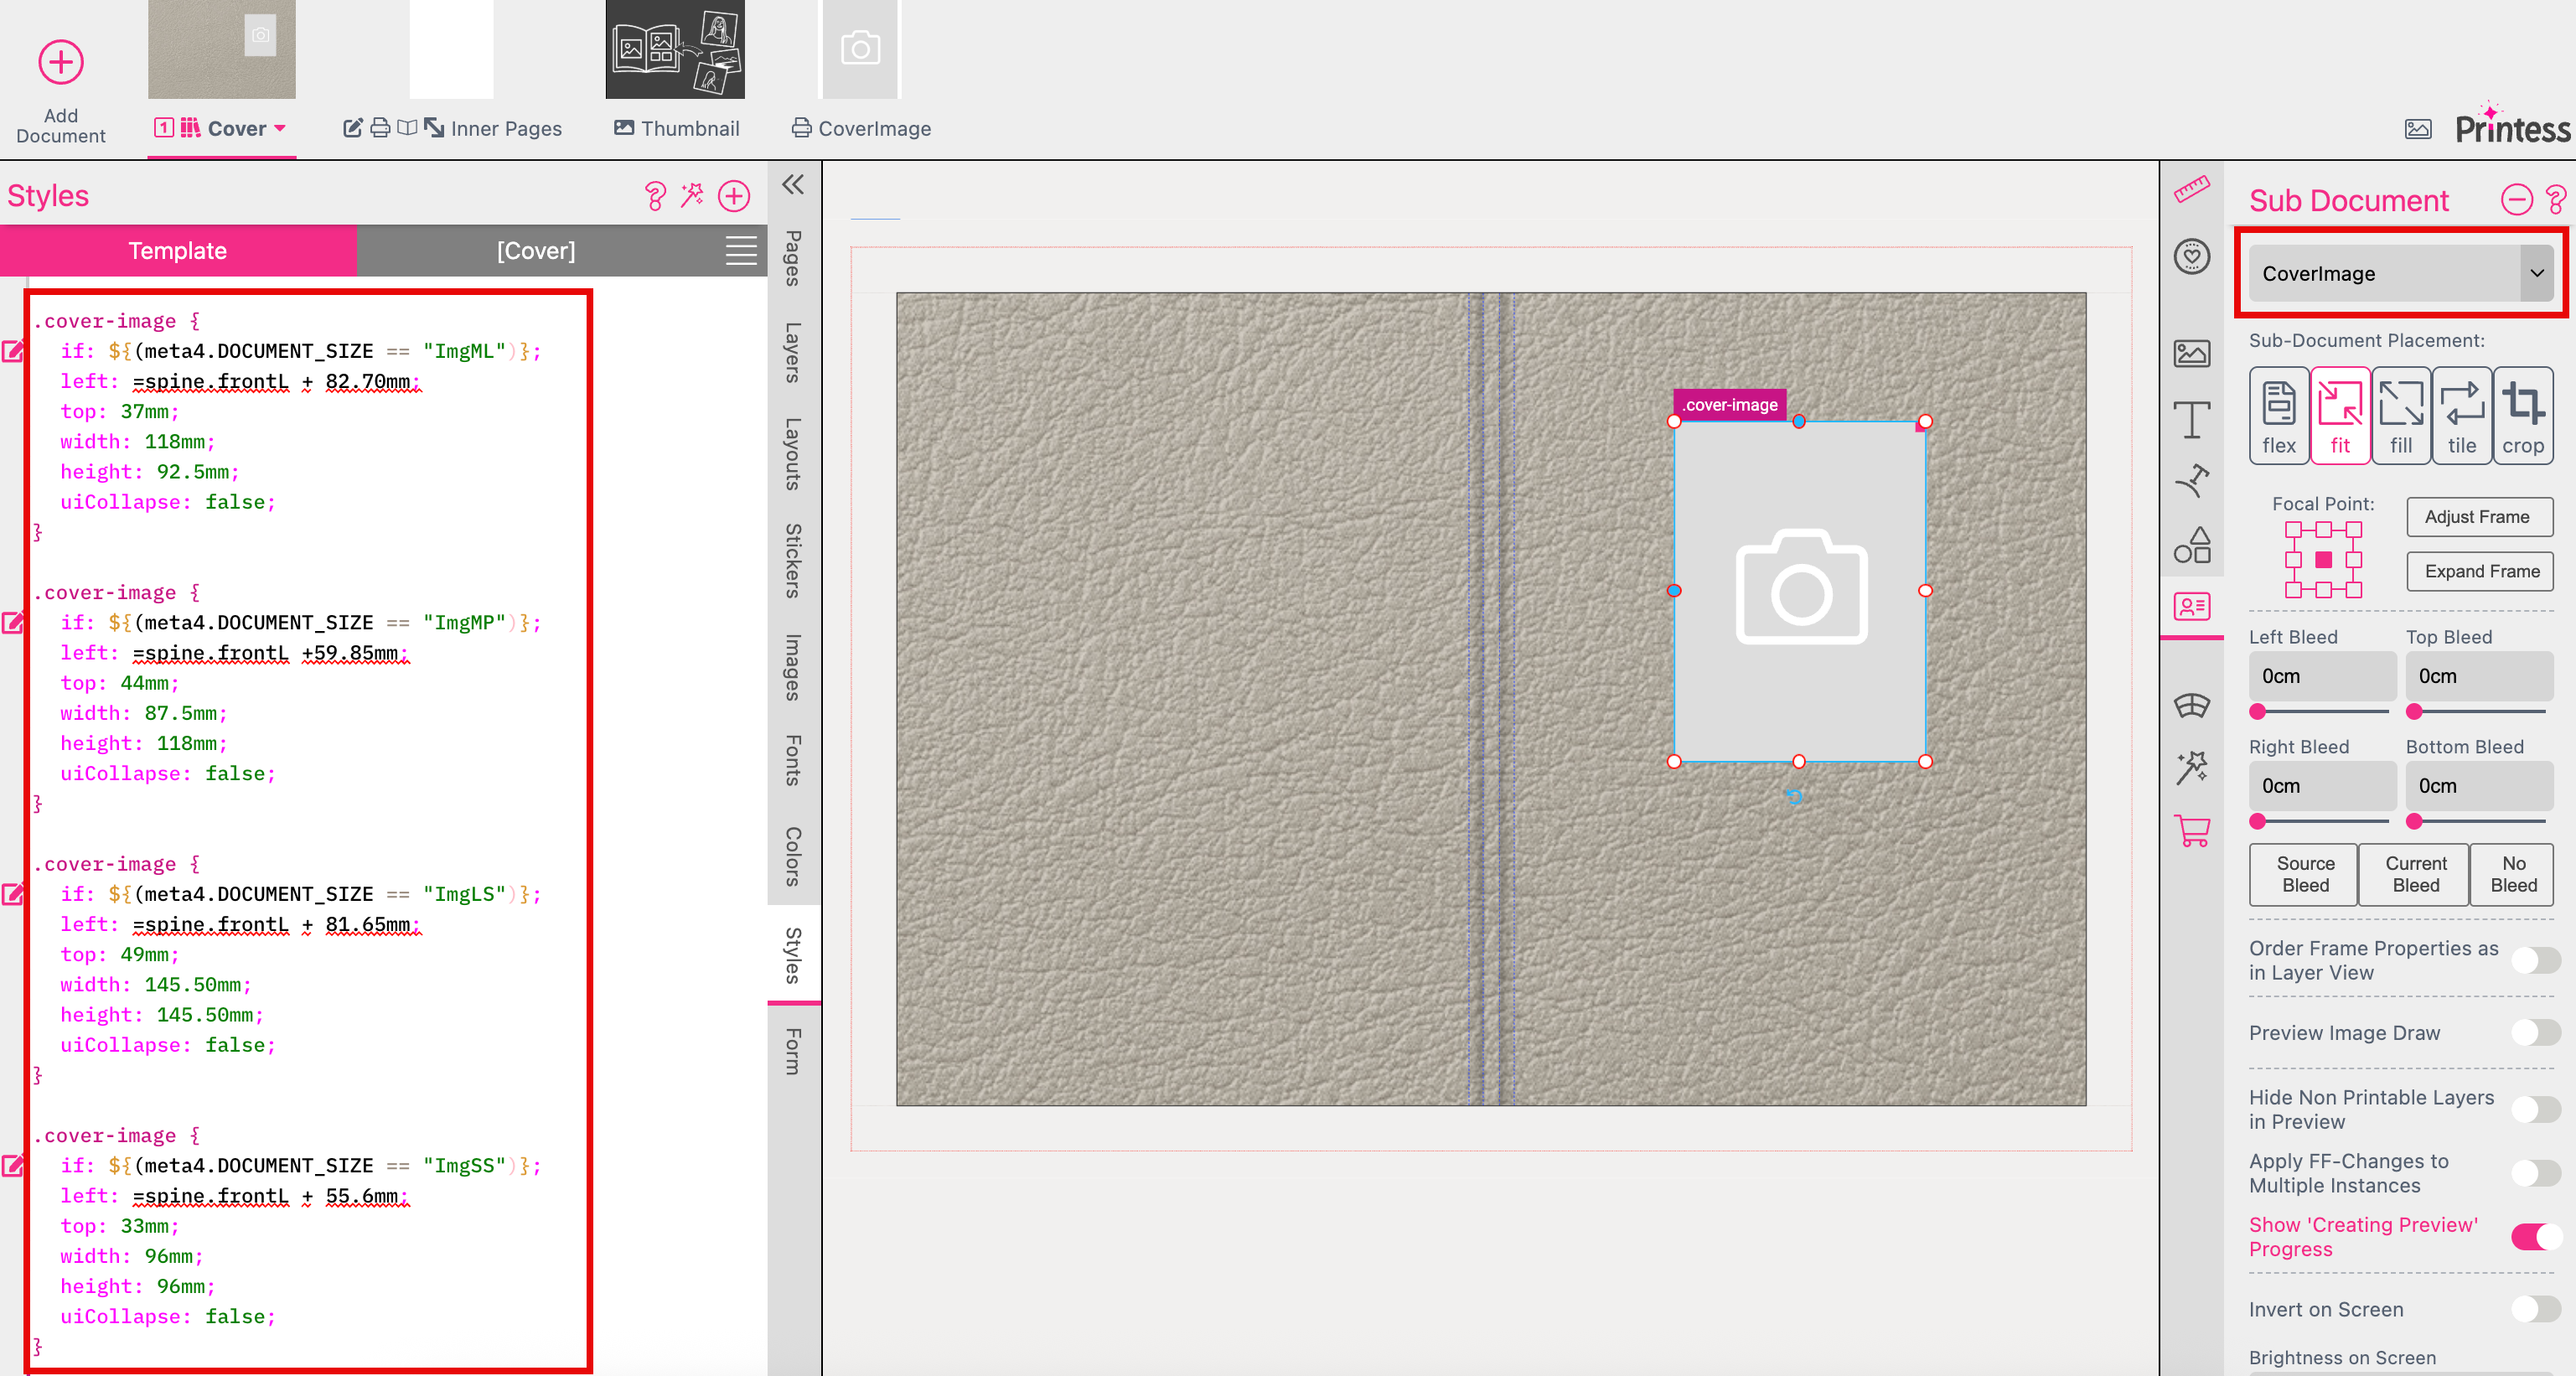This screenshot has width=2576, height=1376.
Task: Click the Styles magic wand icon
Action: 692,195
